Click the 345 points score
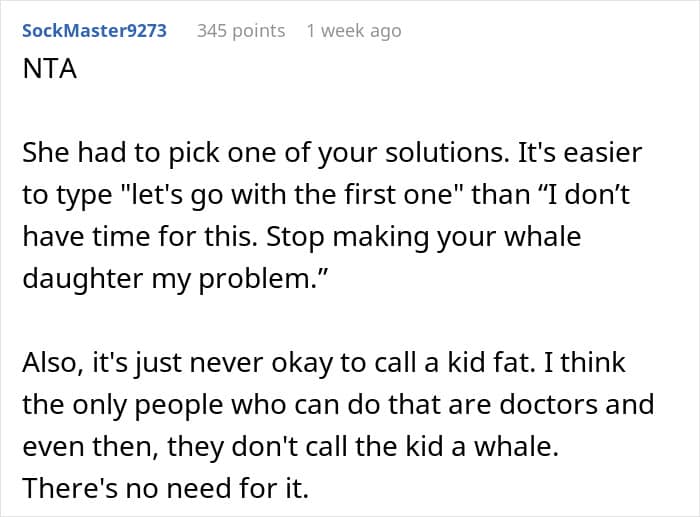This screenshot has height=517, width=700. pyautogui.click(x=240, y=31)
